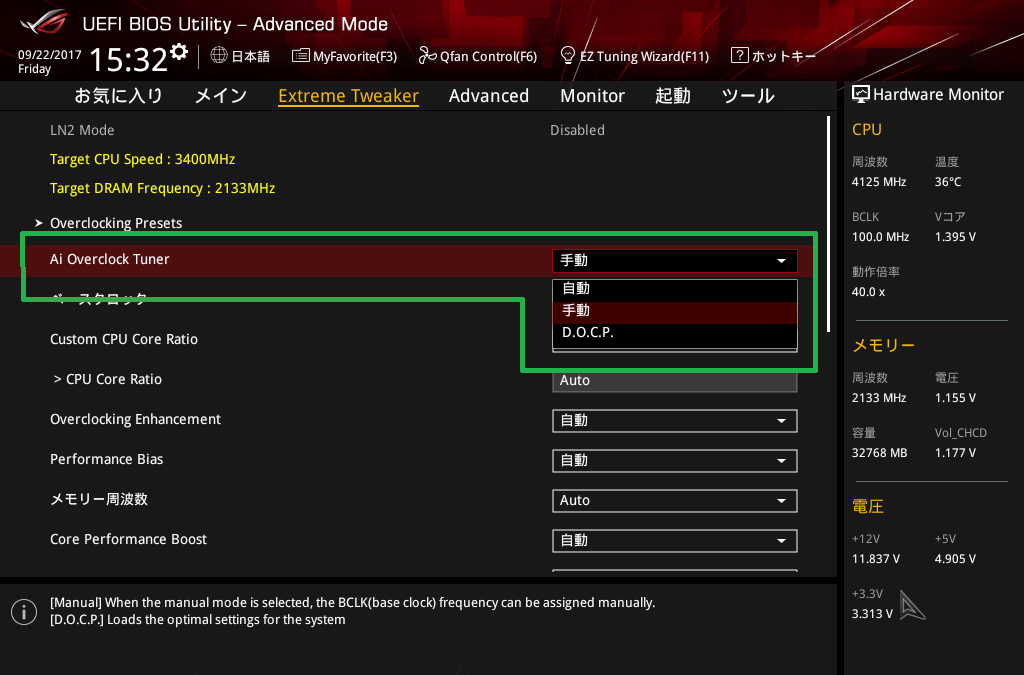Open the ホットキー help
This screenshot has width=1024, height=675.
click(x=773, y=56)
